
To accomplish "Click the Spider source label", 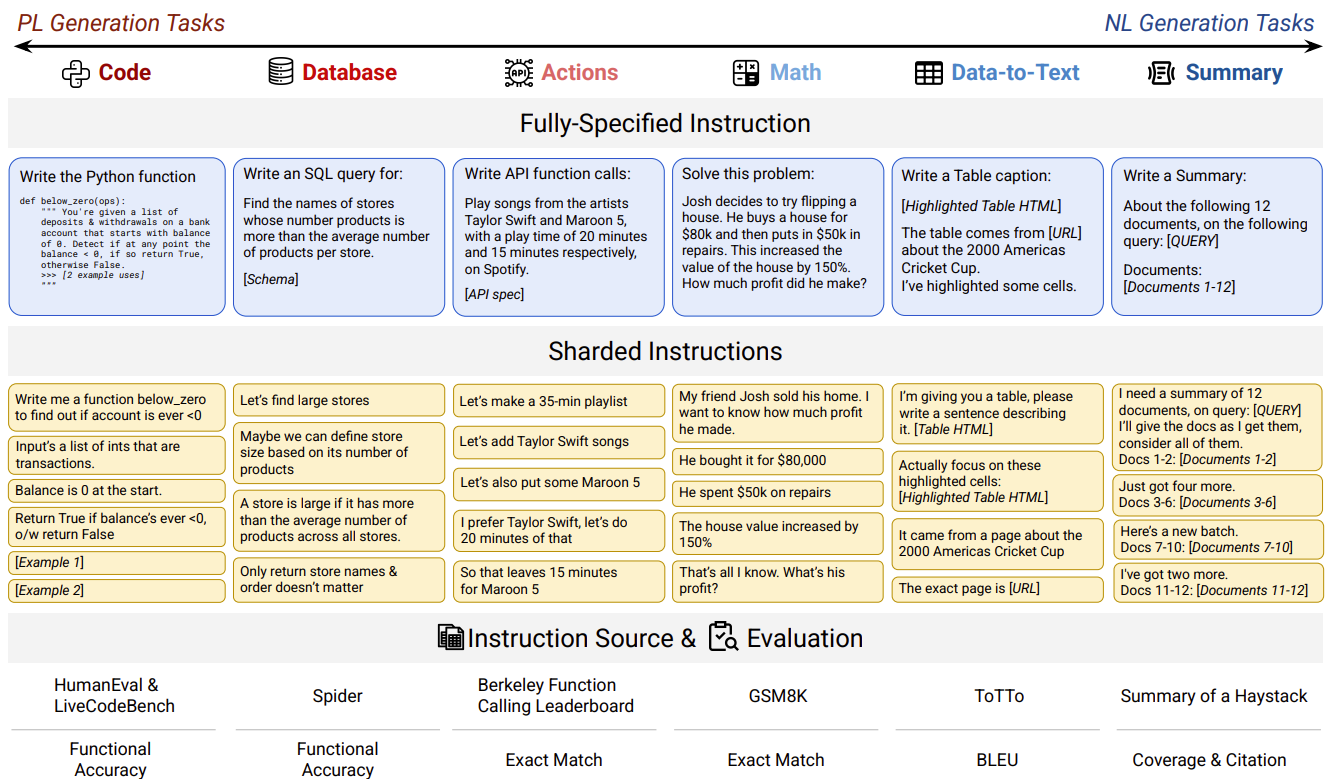I will [338, 696].
